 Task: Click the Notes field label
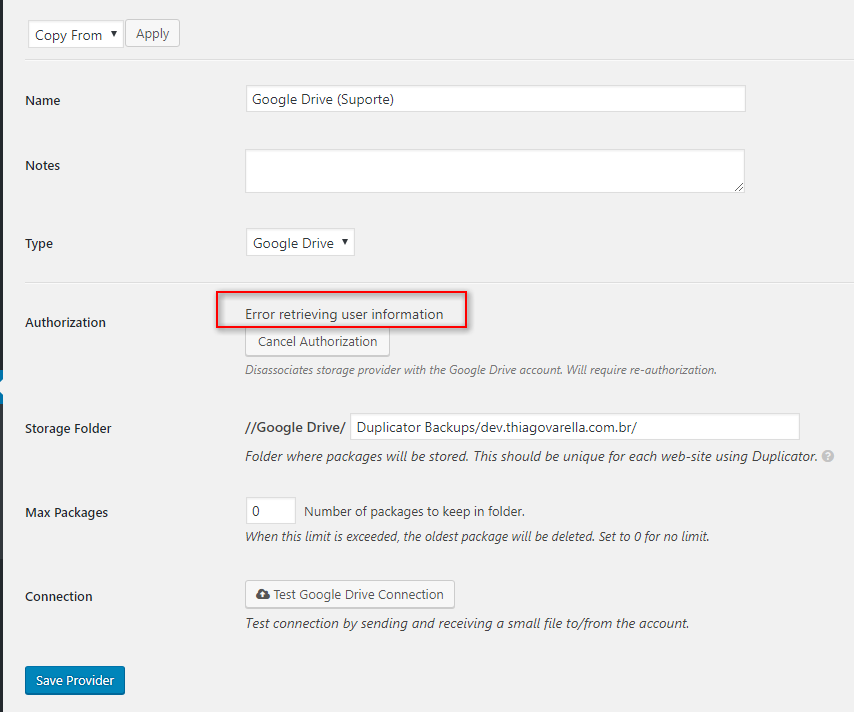tap(43, 165)
